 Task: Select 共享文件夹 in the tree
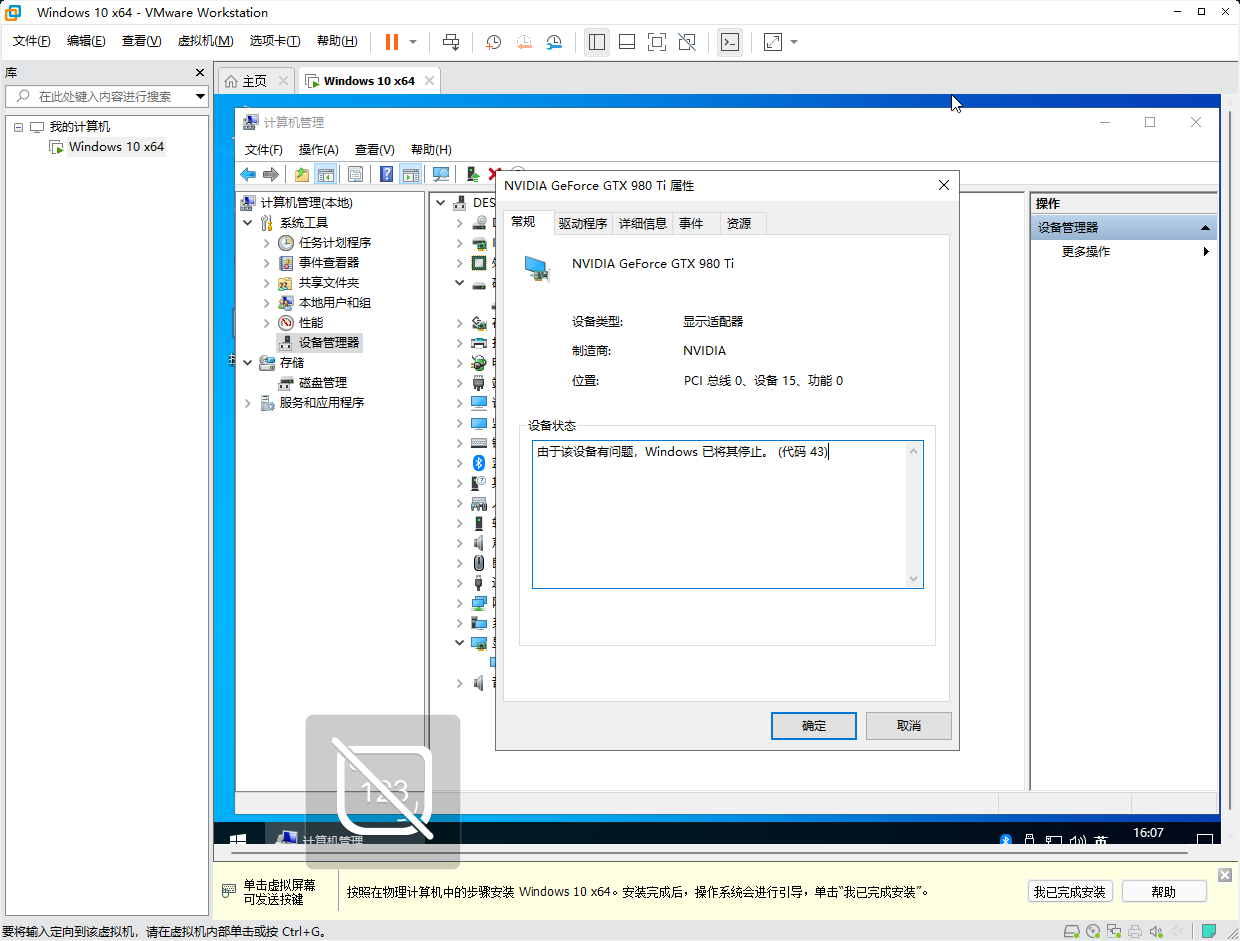[x=328, y=283]
